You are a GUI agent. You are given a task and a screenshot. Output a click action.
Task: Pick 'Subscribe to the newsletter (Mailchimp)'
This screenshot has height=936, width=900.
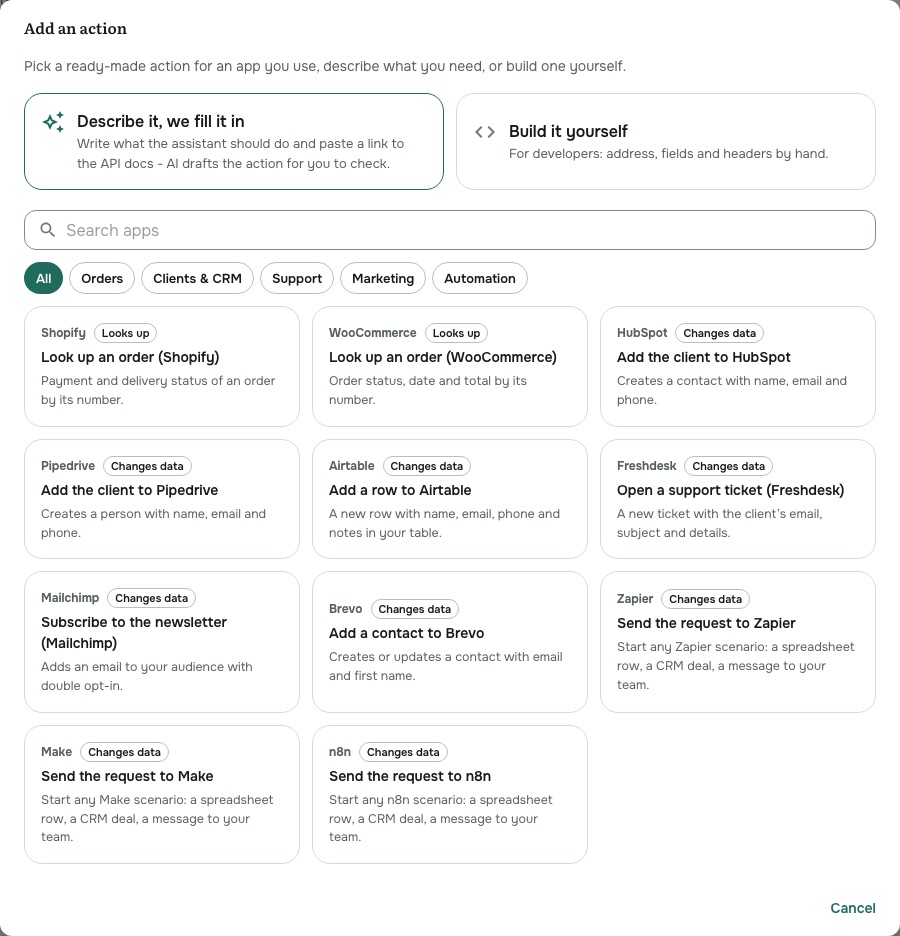coord(162,642)
